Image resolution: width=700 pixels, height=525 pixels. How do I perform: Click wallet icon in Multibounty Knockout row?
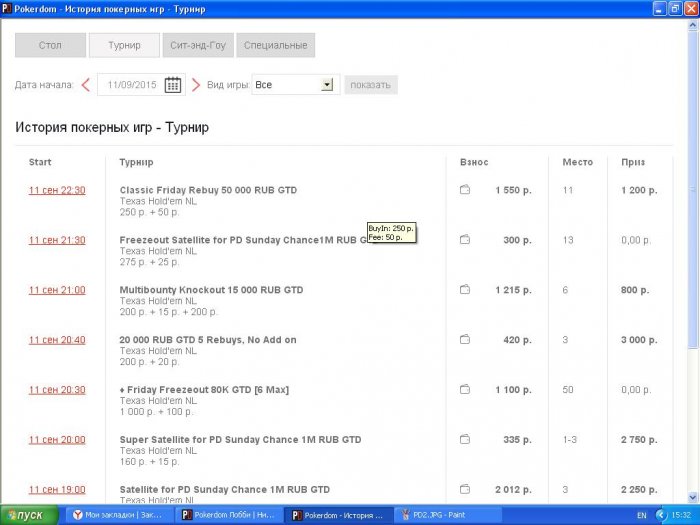[x=465, y=290]
